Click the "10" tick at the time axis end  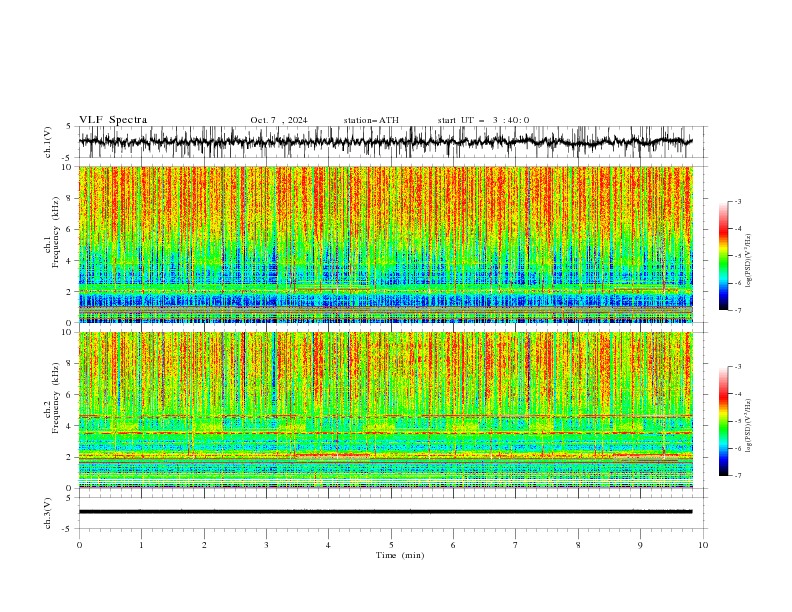coord(703,545)
